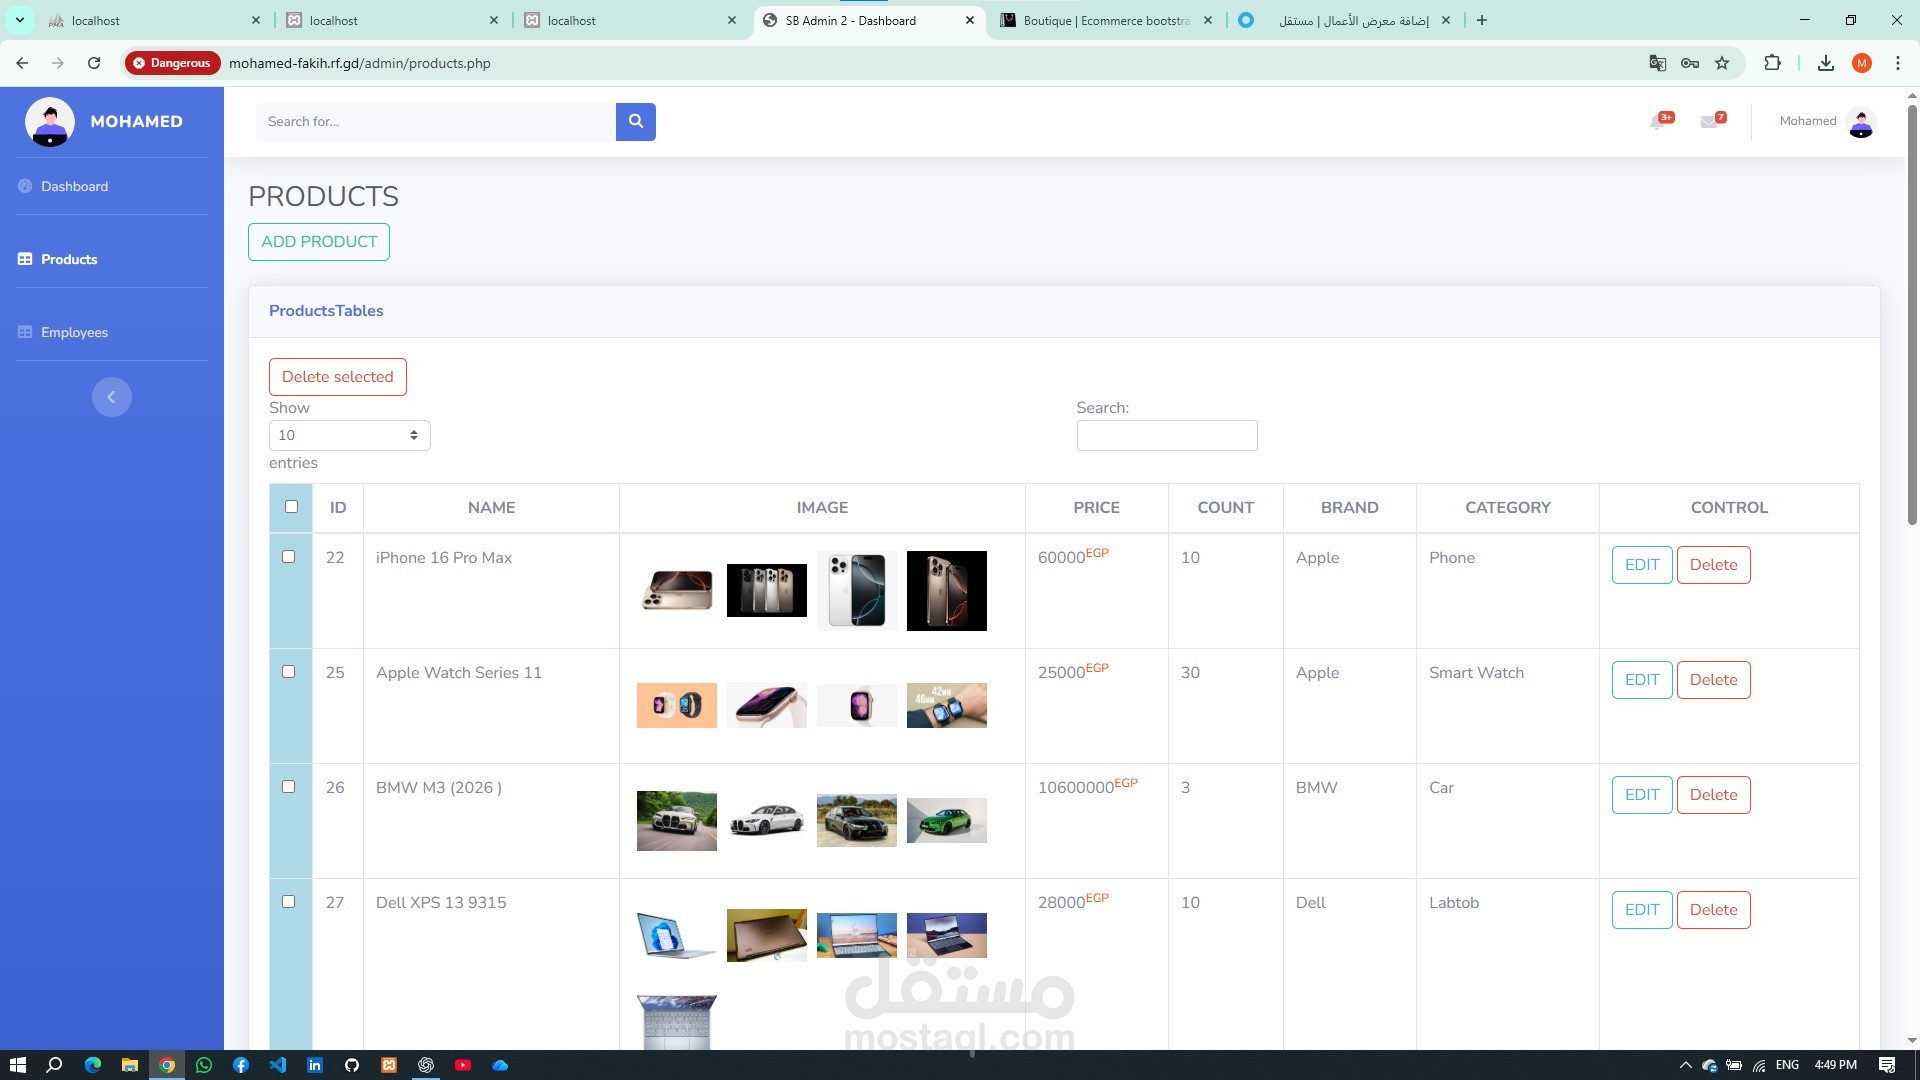Edit the BMW M3 (2026) product
This screenshot has width=1920, height=1080.
click(x=1642, y=795)
